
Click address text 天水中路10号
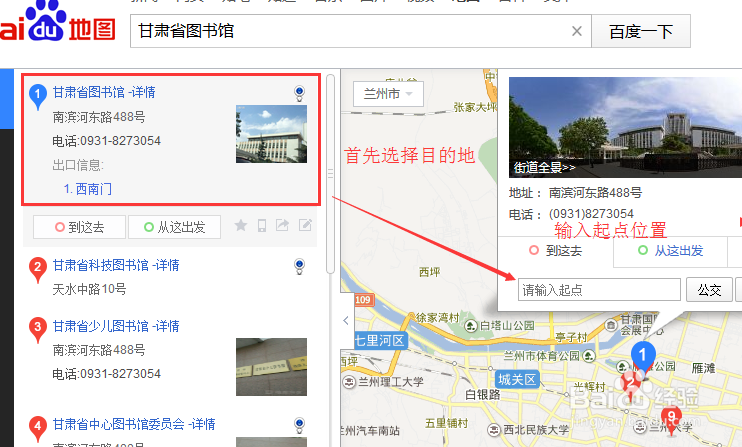coord(89,289)
